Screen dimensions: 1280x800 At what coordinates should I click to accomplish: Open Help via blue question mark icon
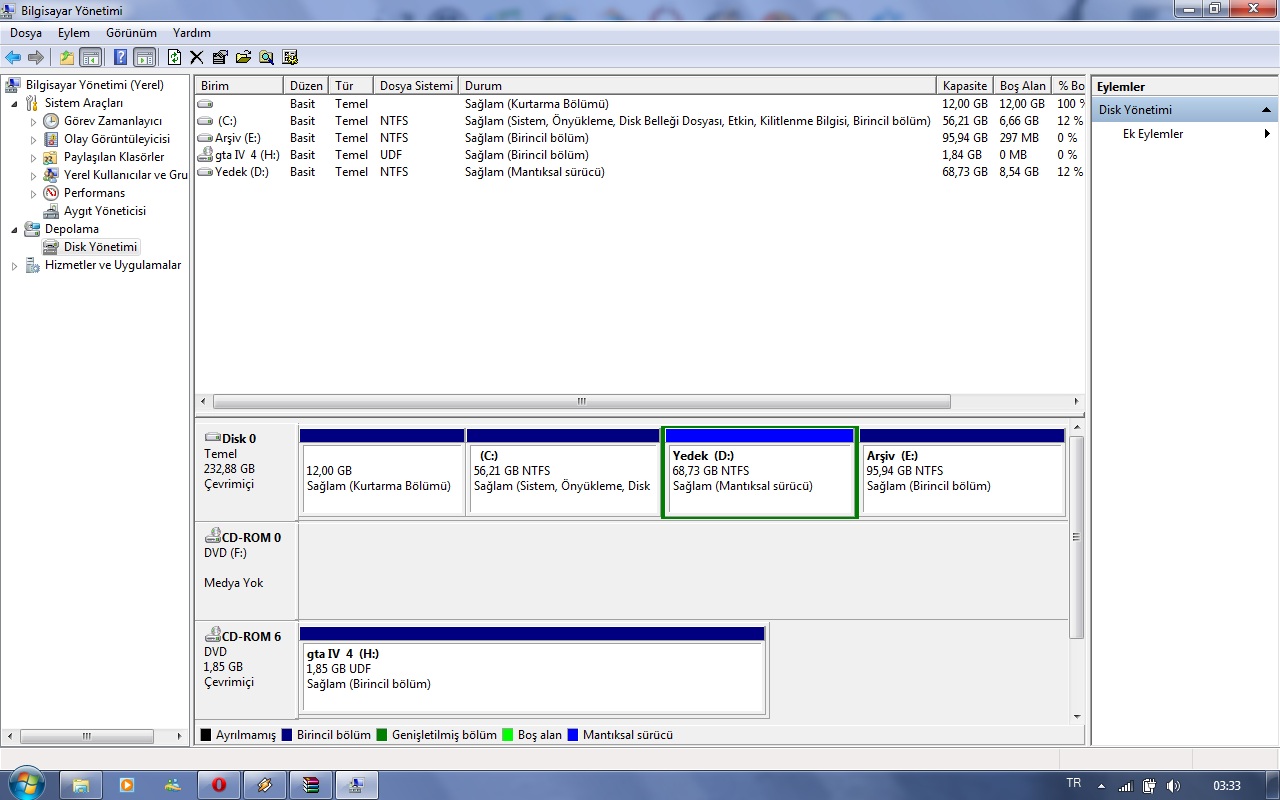[x=120, y=57]
